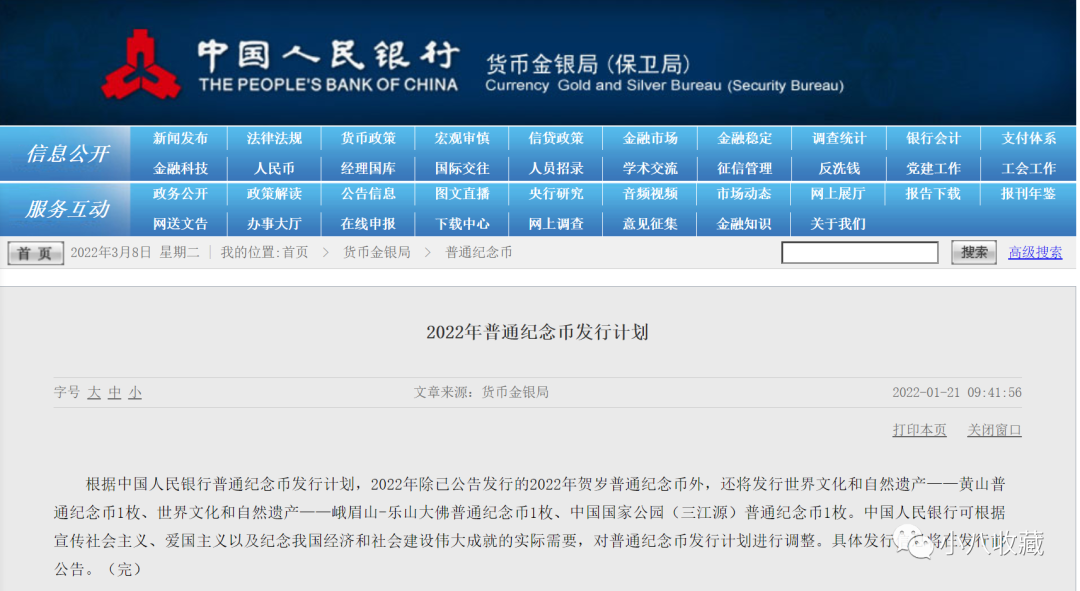This screenshot has height=591, width=1080.
Task: Open 调查统计 menu item
Action: click(x=839, y=138)
